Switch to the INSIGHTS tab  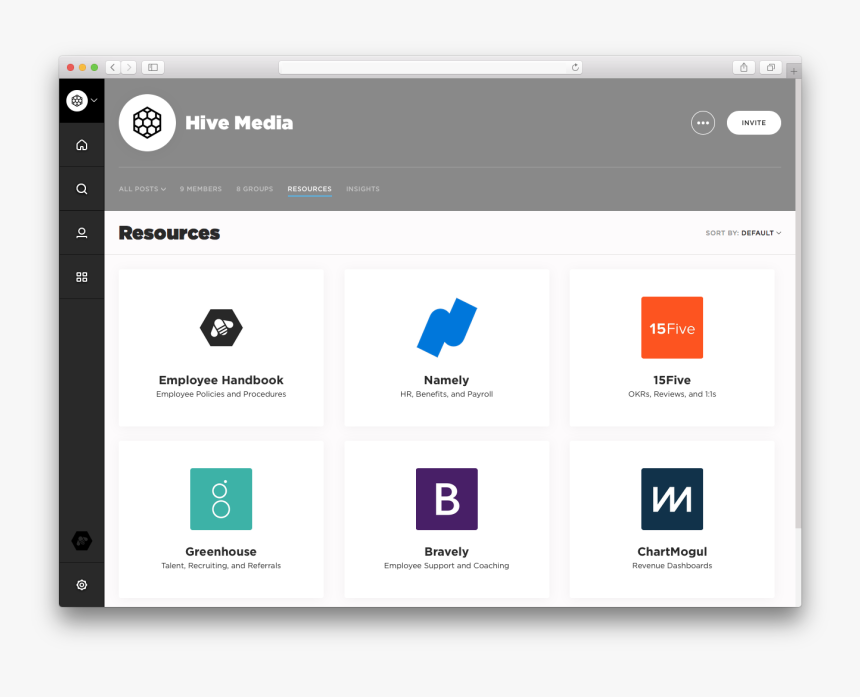coord(363,189)
